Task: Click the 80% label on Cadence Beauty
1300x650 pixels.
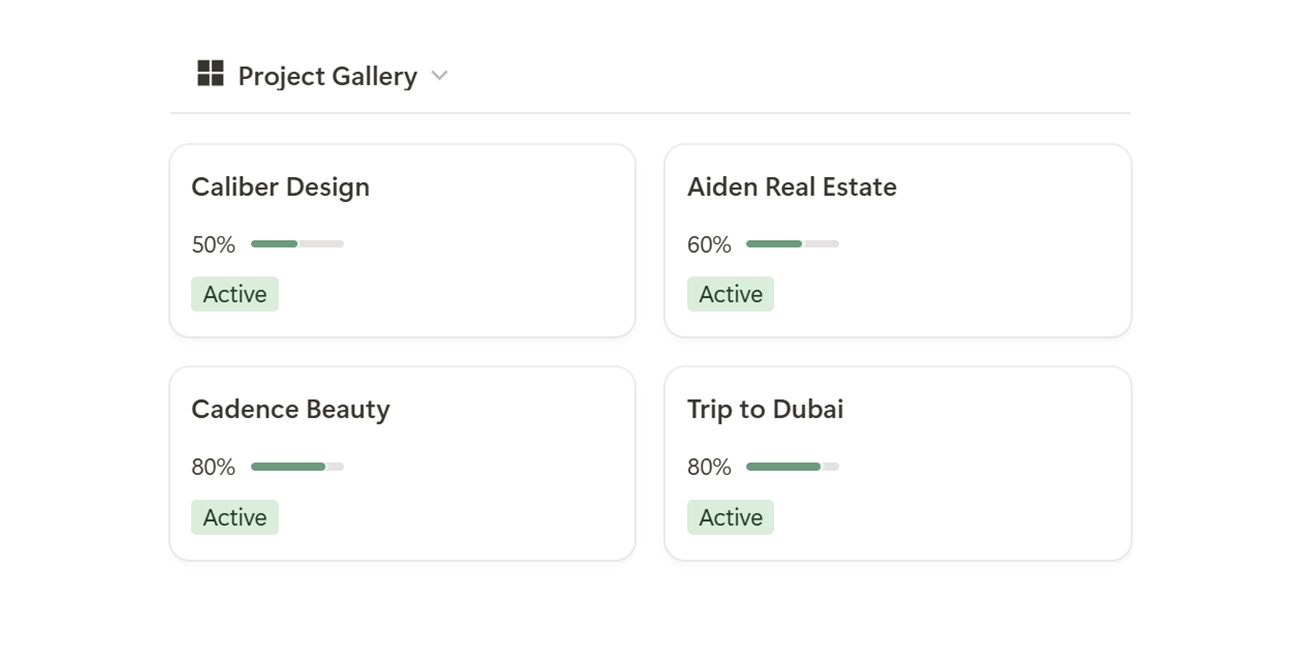Action: pyautogui.click(x=213, y=467)
